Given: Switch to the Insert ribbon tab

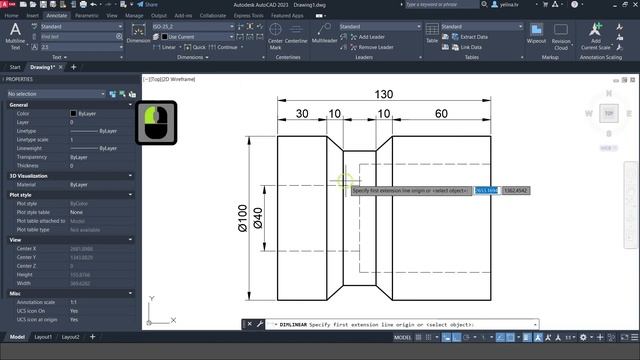Looking at the screenshot, I should [32, 16].
